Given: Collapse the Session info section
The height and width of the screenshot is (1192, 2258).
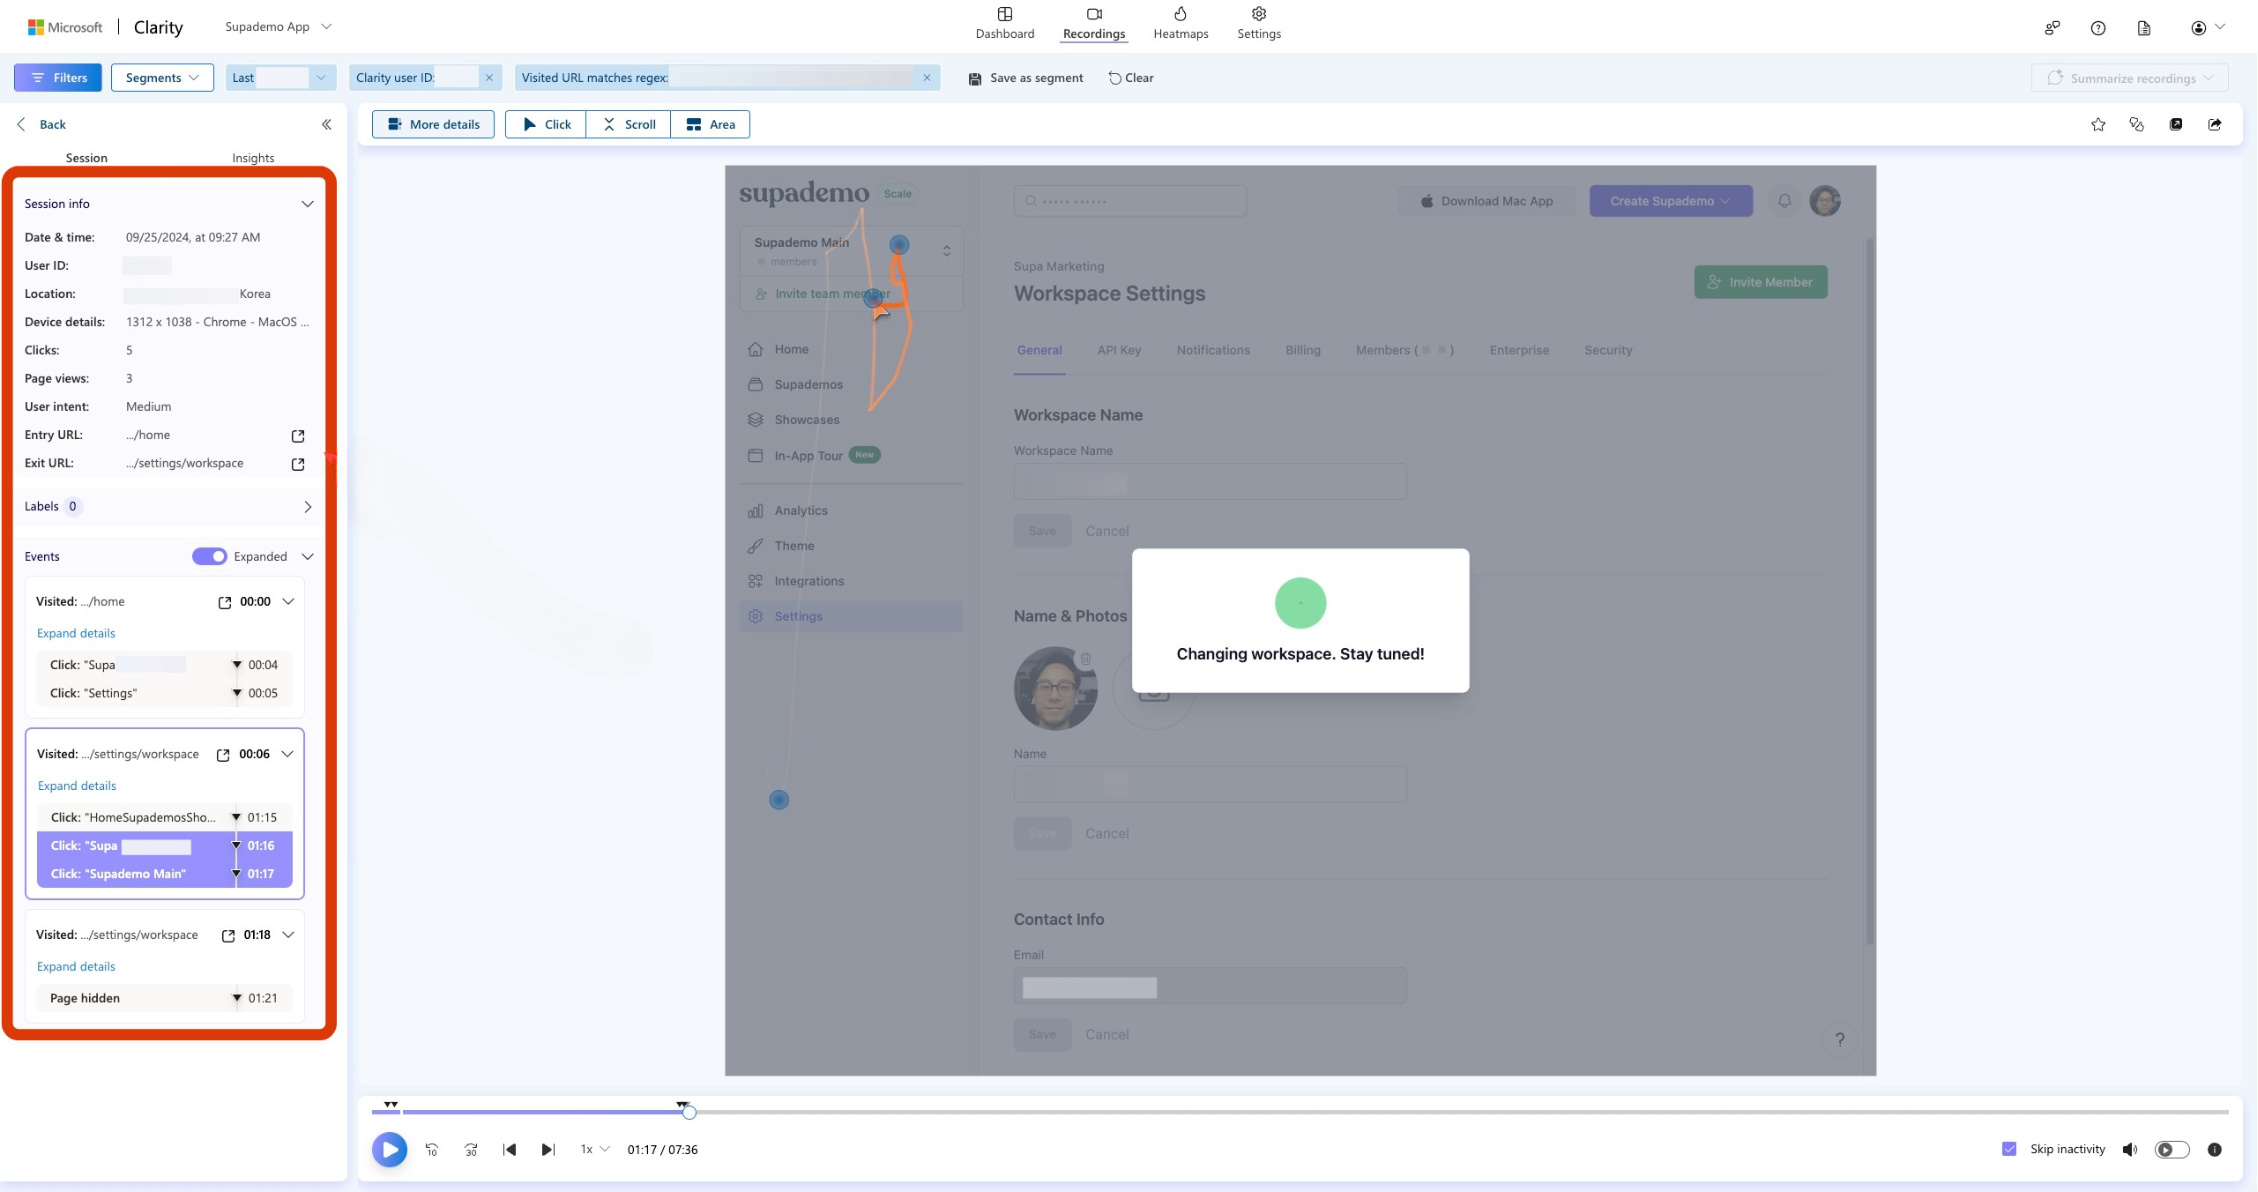Looking at the screenshot, I should [307, 203].
